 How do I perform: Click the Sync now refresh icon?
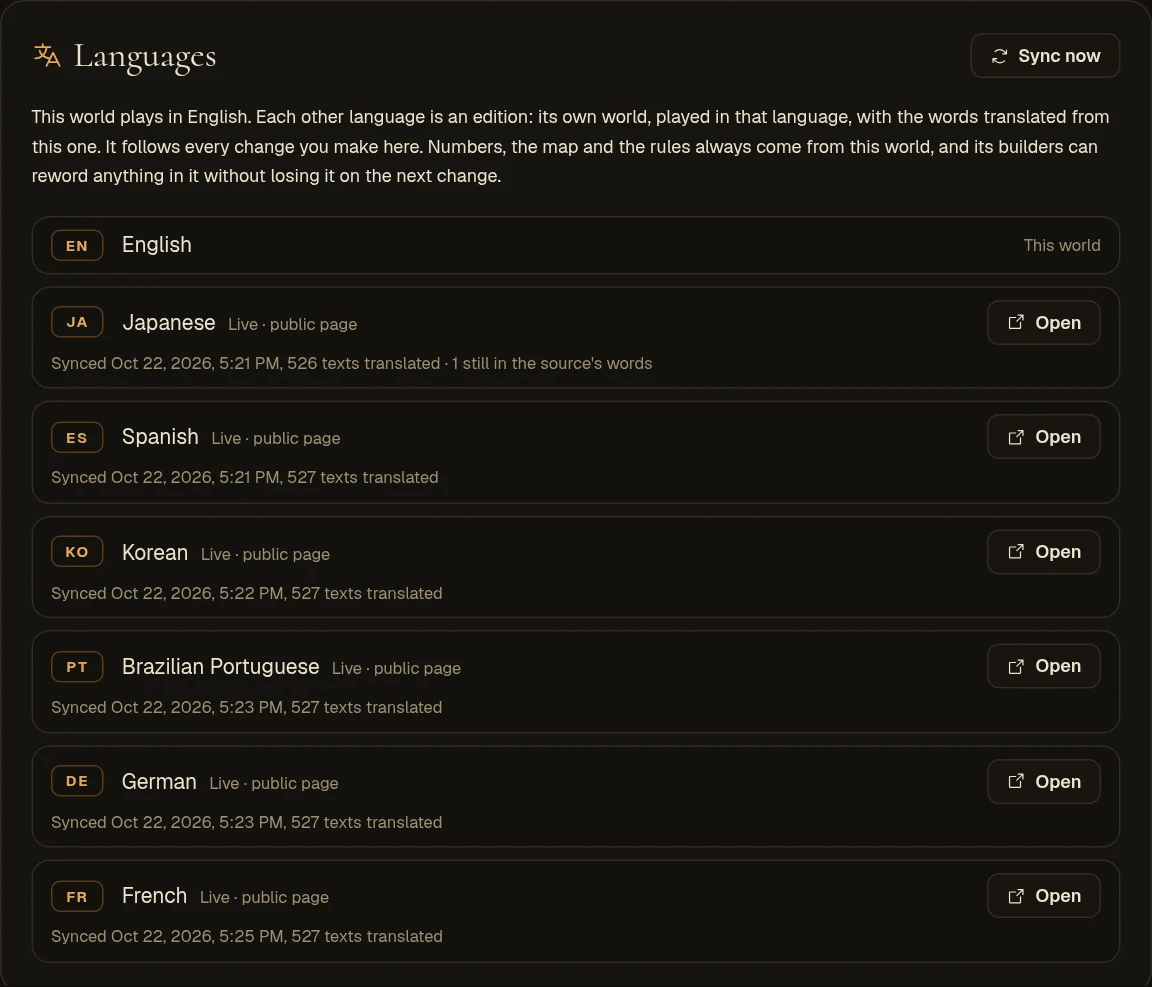click(999, 56)
